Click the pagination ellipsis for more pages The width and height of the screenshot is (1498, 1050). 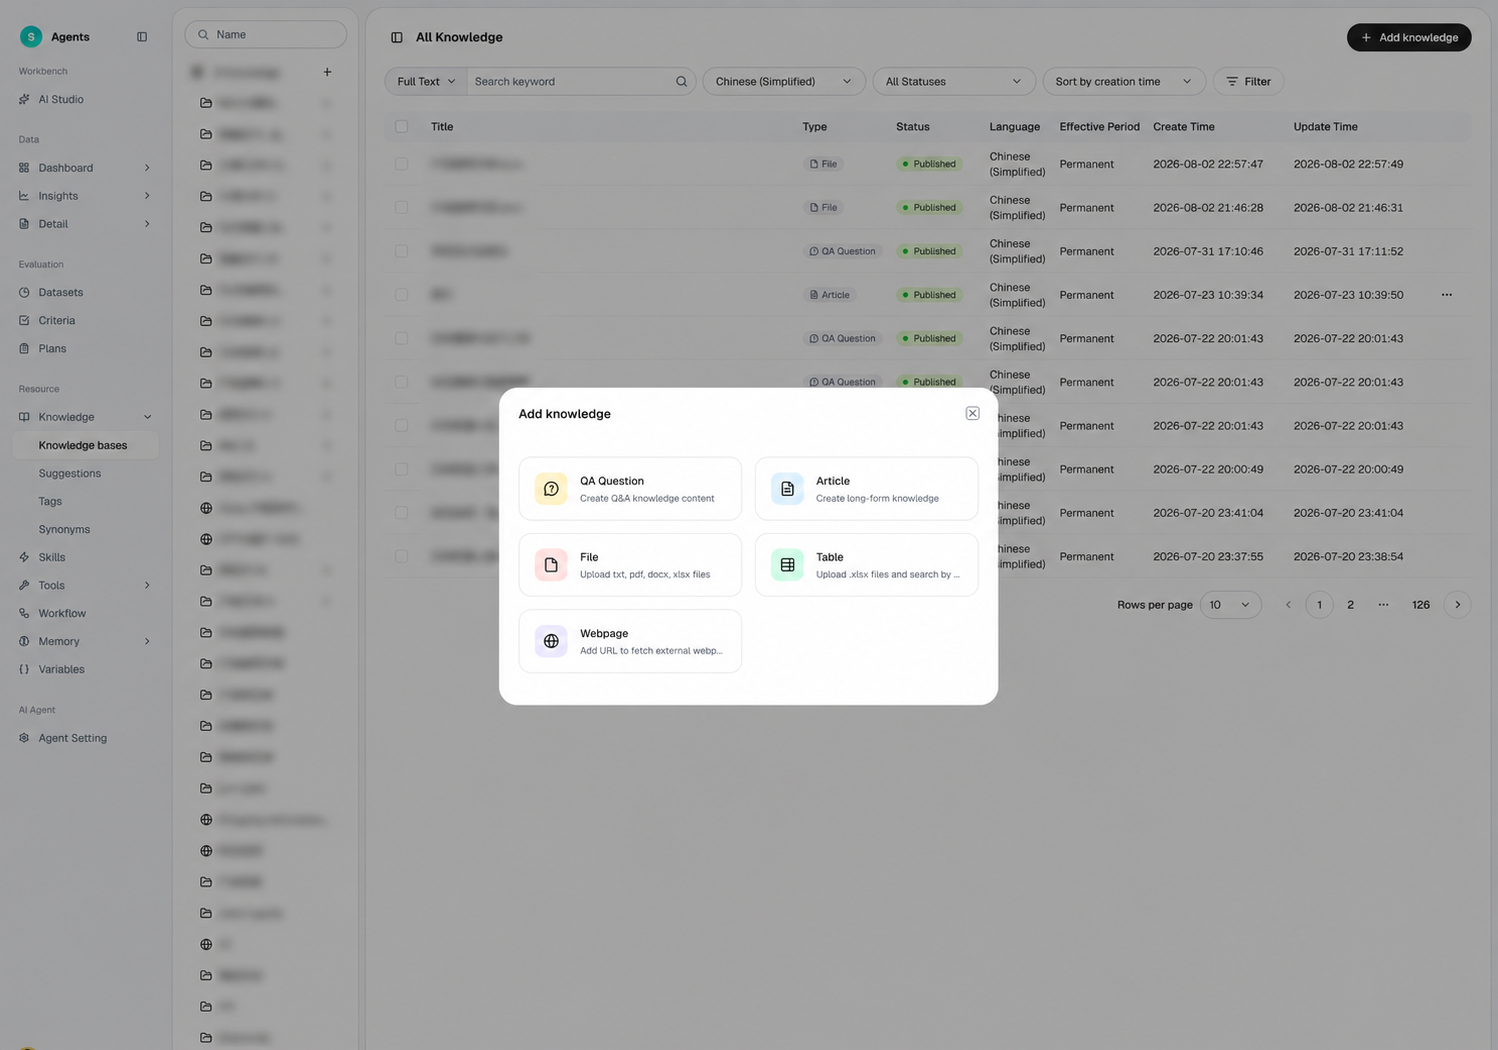point(1383,605)
